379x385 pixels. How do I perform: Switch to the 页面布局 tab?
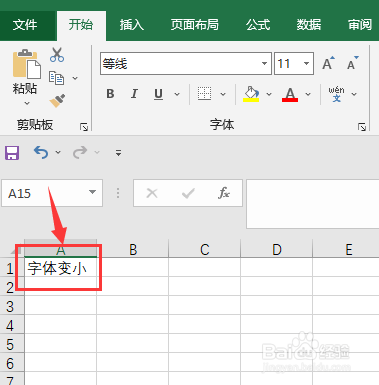(195, 25)
